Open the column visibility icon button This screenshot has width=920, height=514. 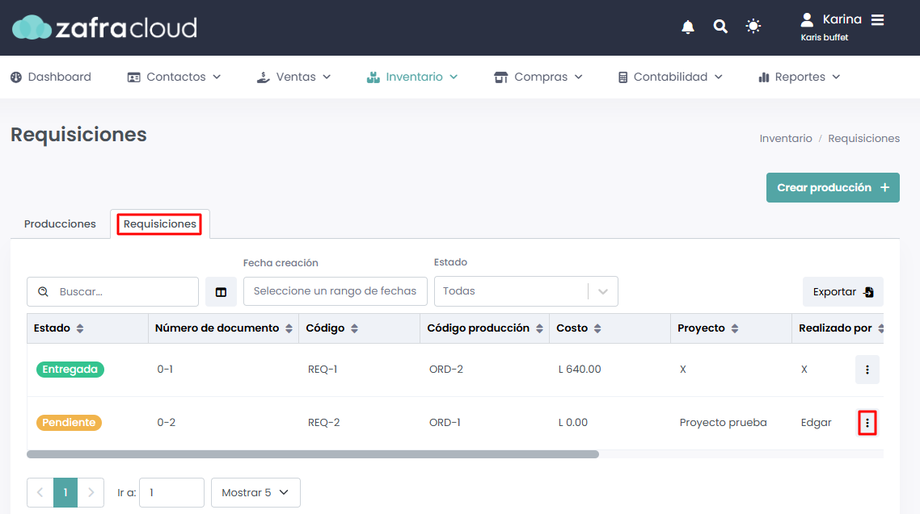(x=221, y=292)
